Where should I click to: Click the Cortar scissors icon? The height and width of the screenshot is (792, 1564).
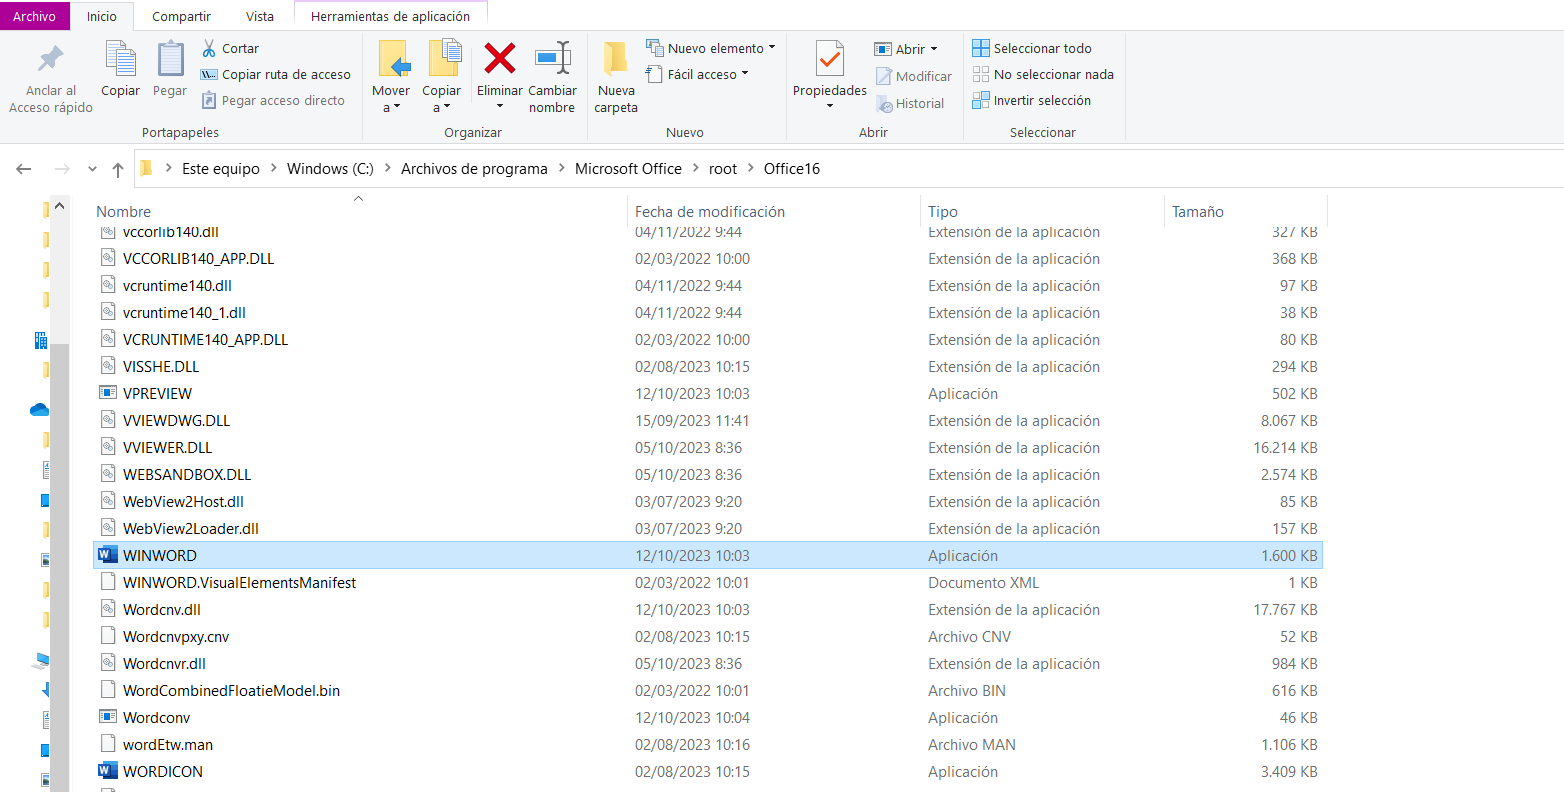click(209, 48)
